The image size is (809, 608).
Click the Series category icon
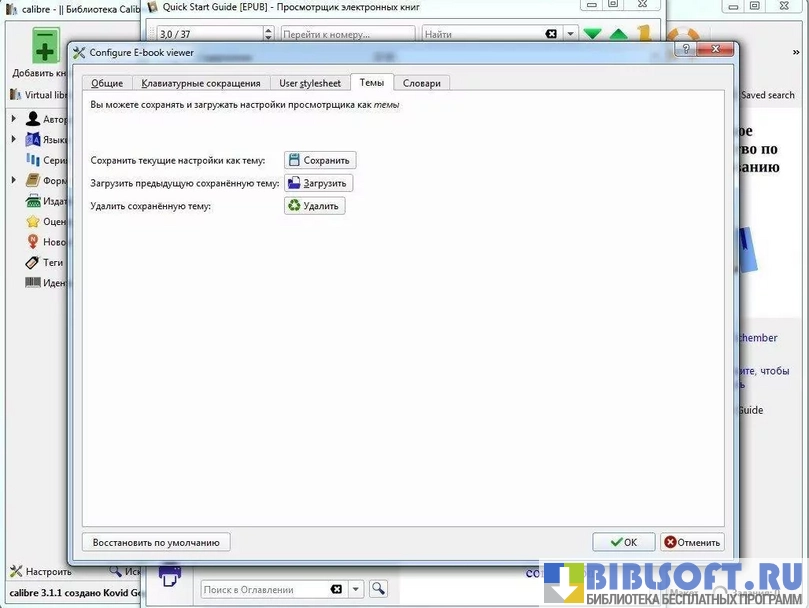click(x=33, y=160)
